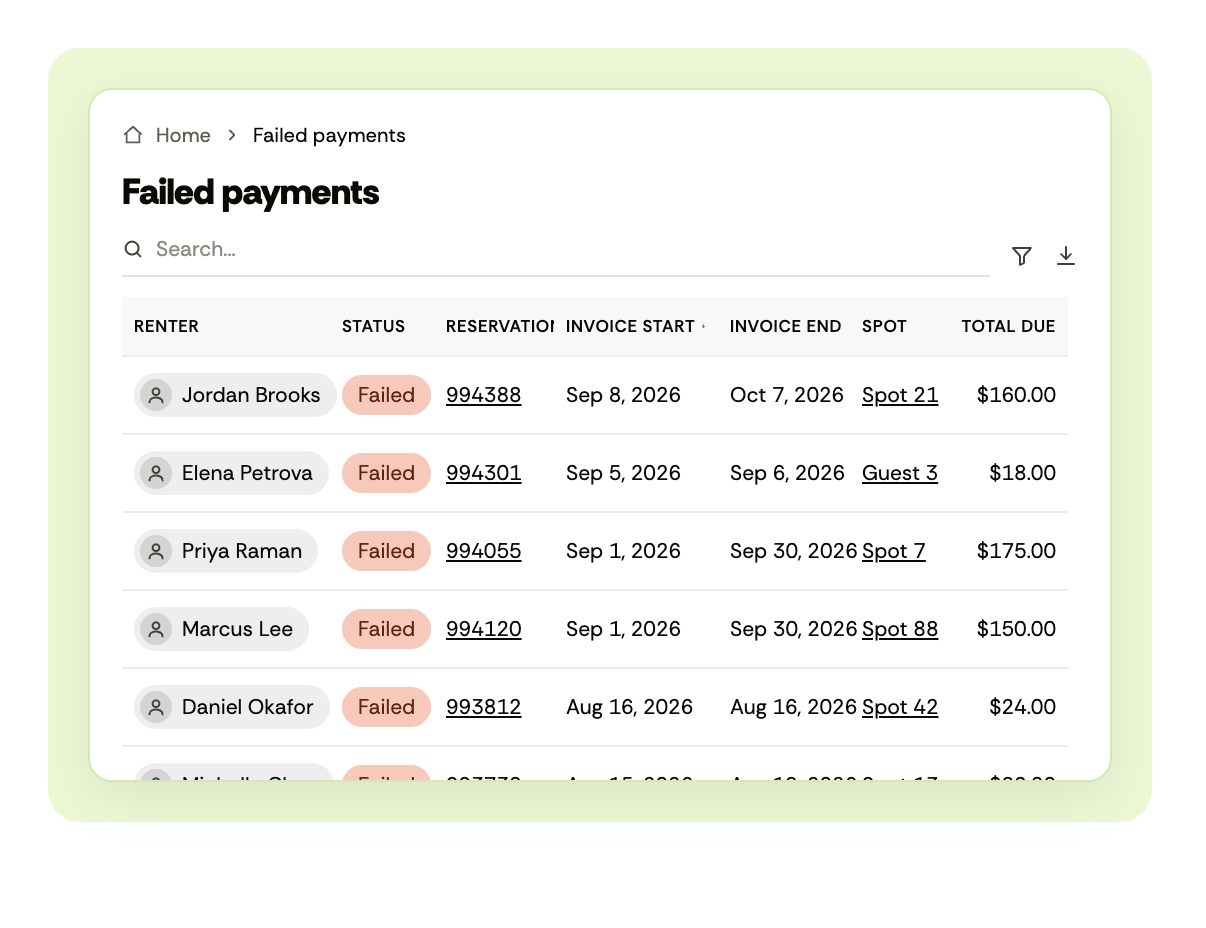
Task: Click invoice end date in Priya Raman row
Action: 794,551
